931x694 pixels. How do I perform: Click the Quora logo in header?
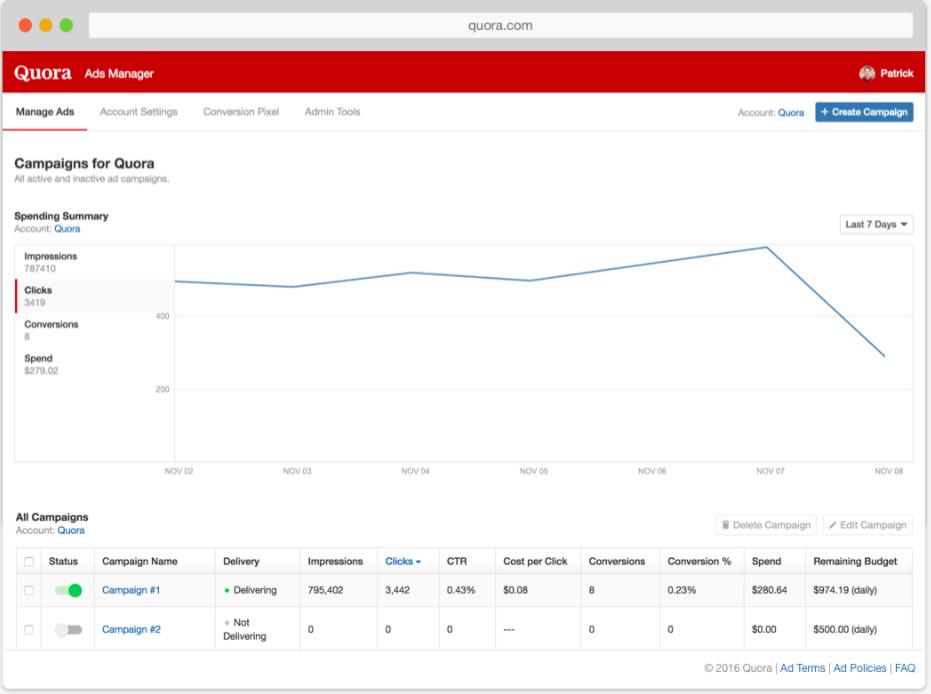(43, 72)
